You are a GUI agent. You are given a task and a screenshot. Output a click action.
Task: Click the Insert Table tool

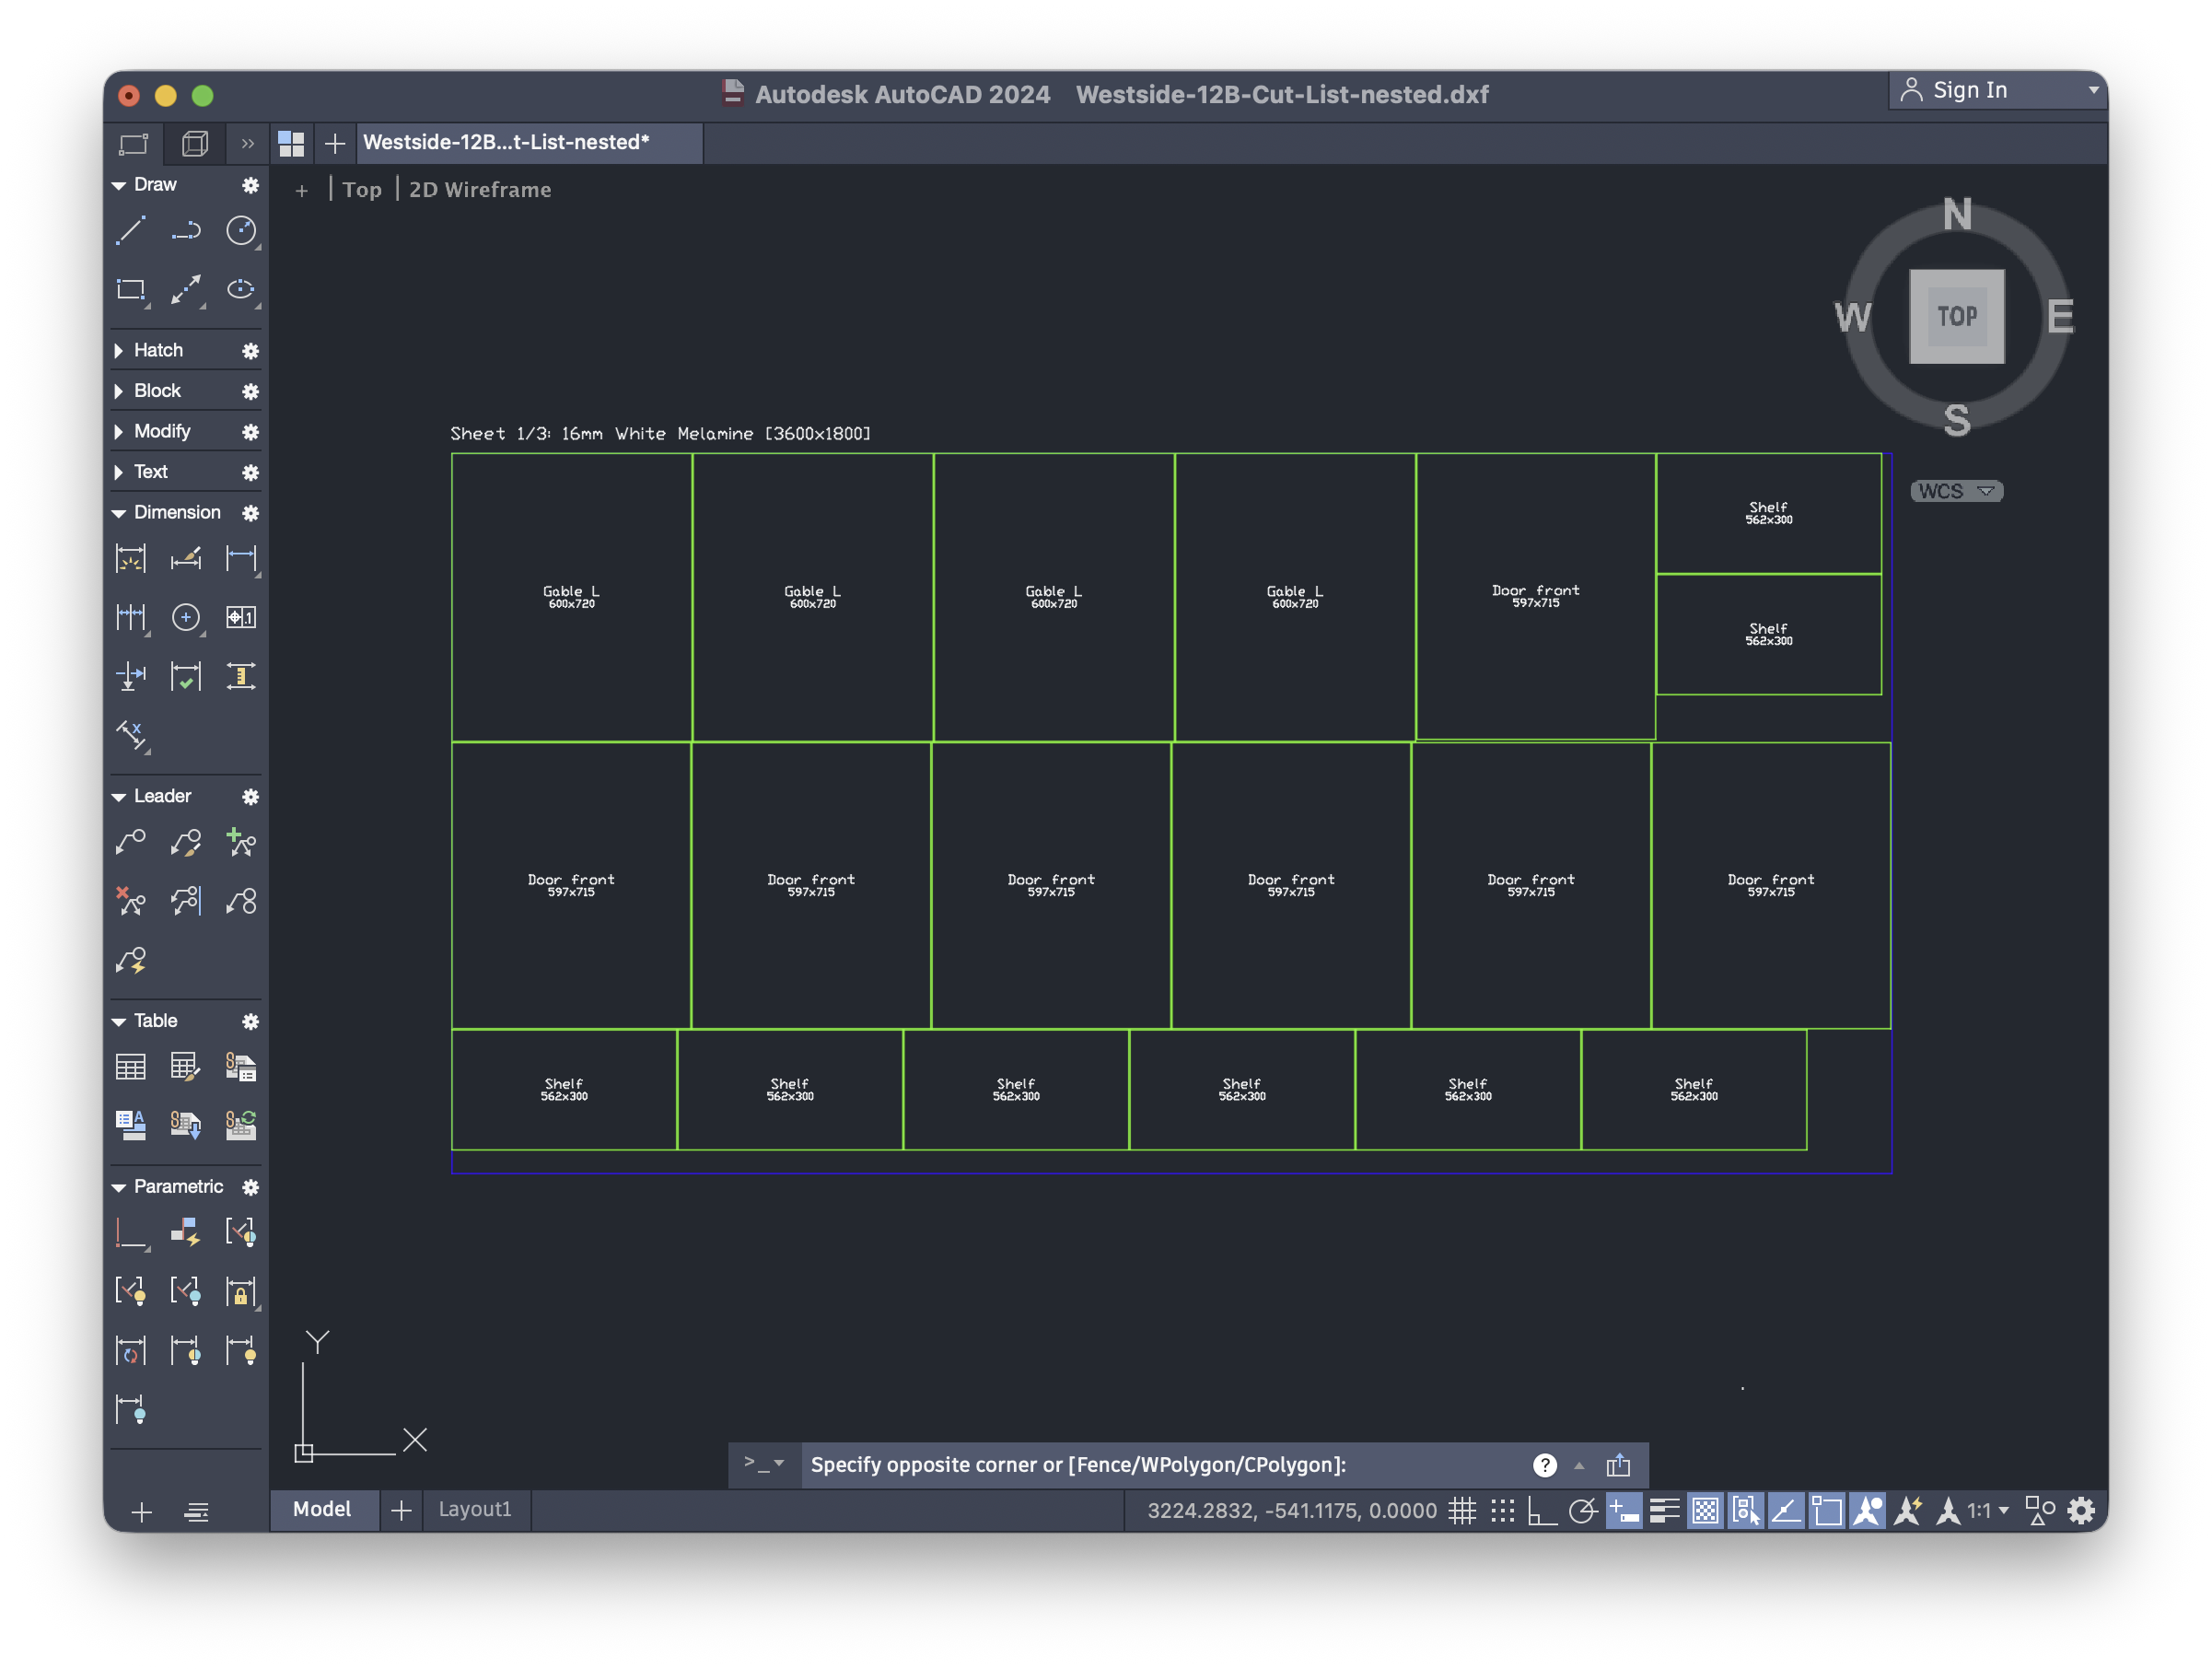point(131,1067)
